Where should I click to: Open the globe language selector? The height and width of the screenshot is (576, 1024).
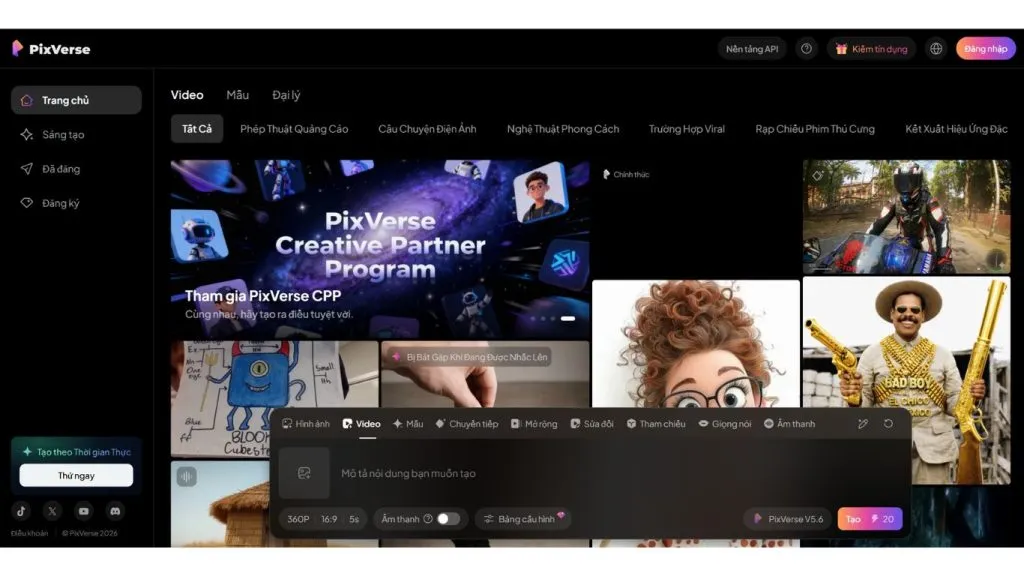[x=936, y=49]
